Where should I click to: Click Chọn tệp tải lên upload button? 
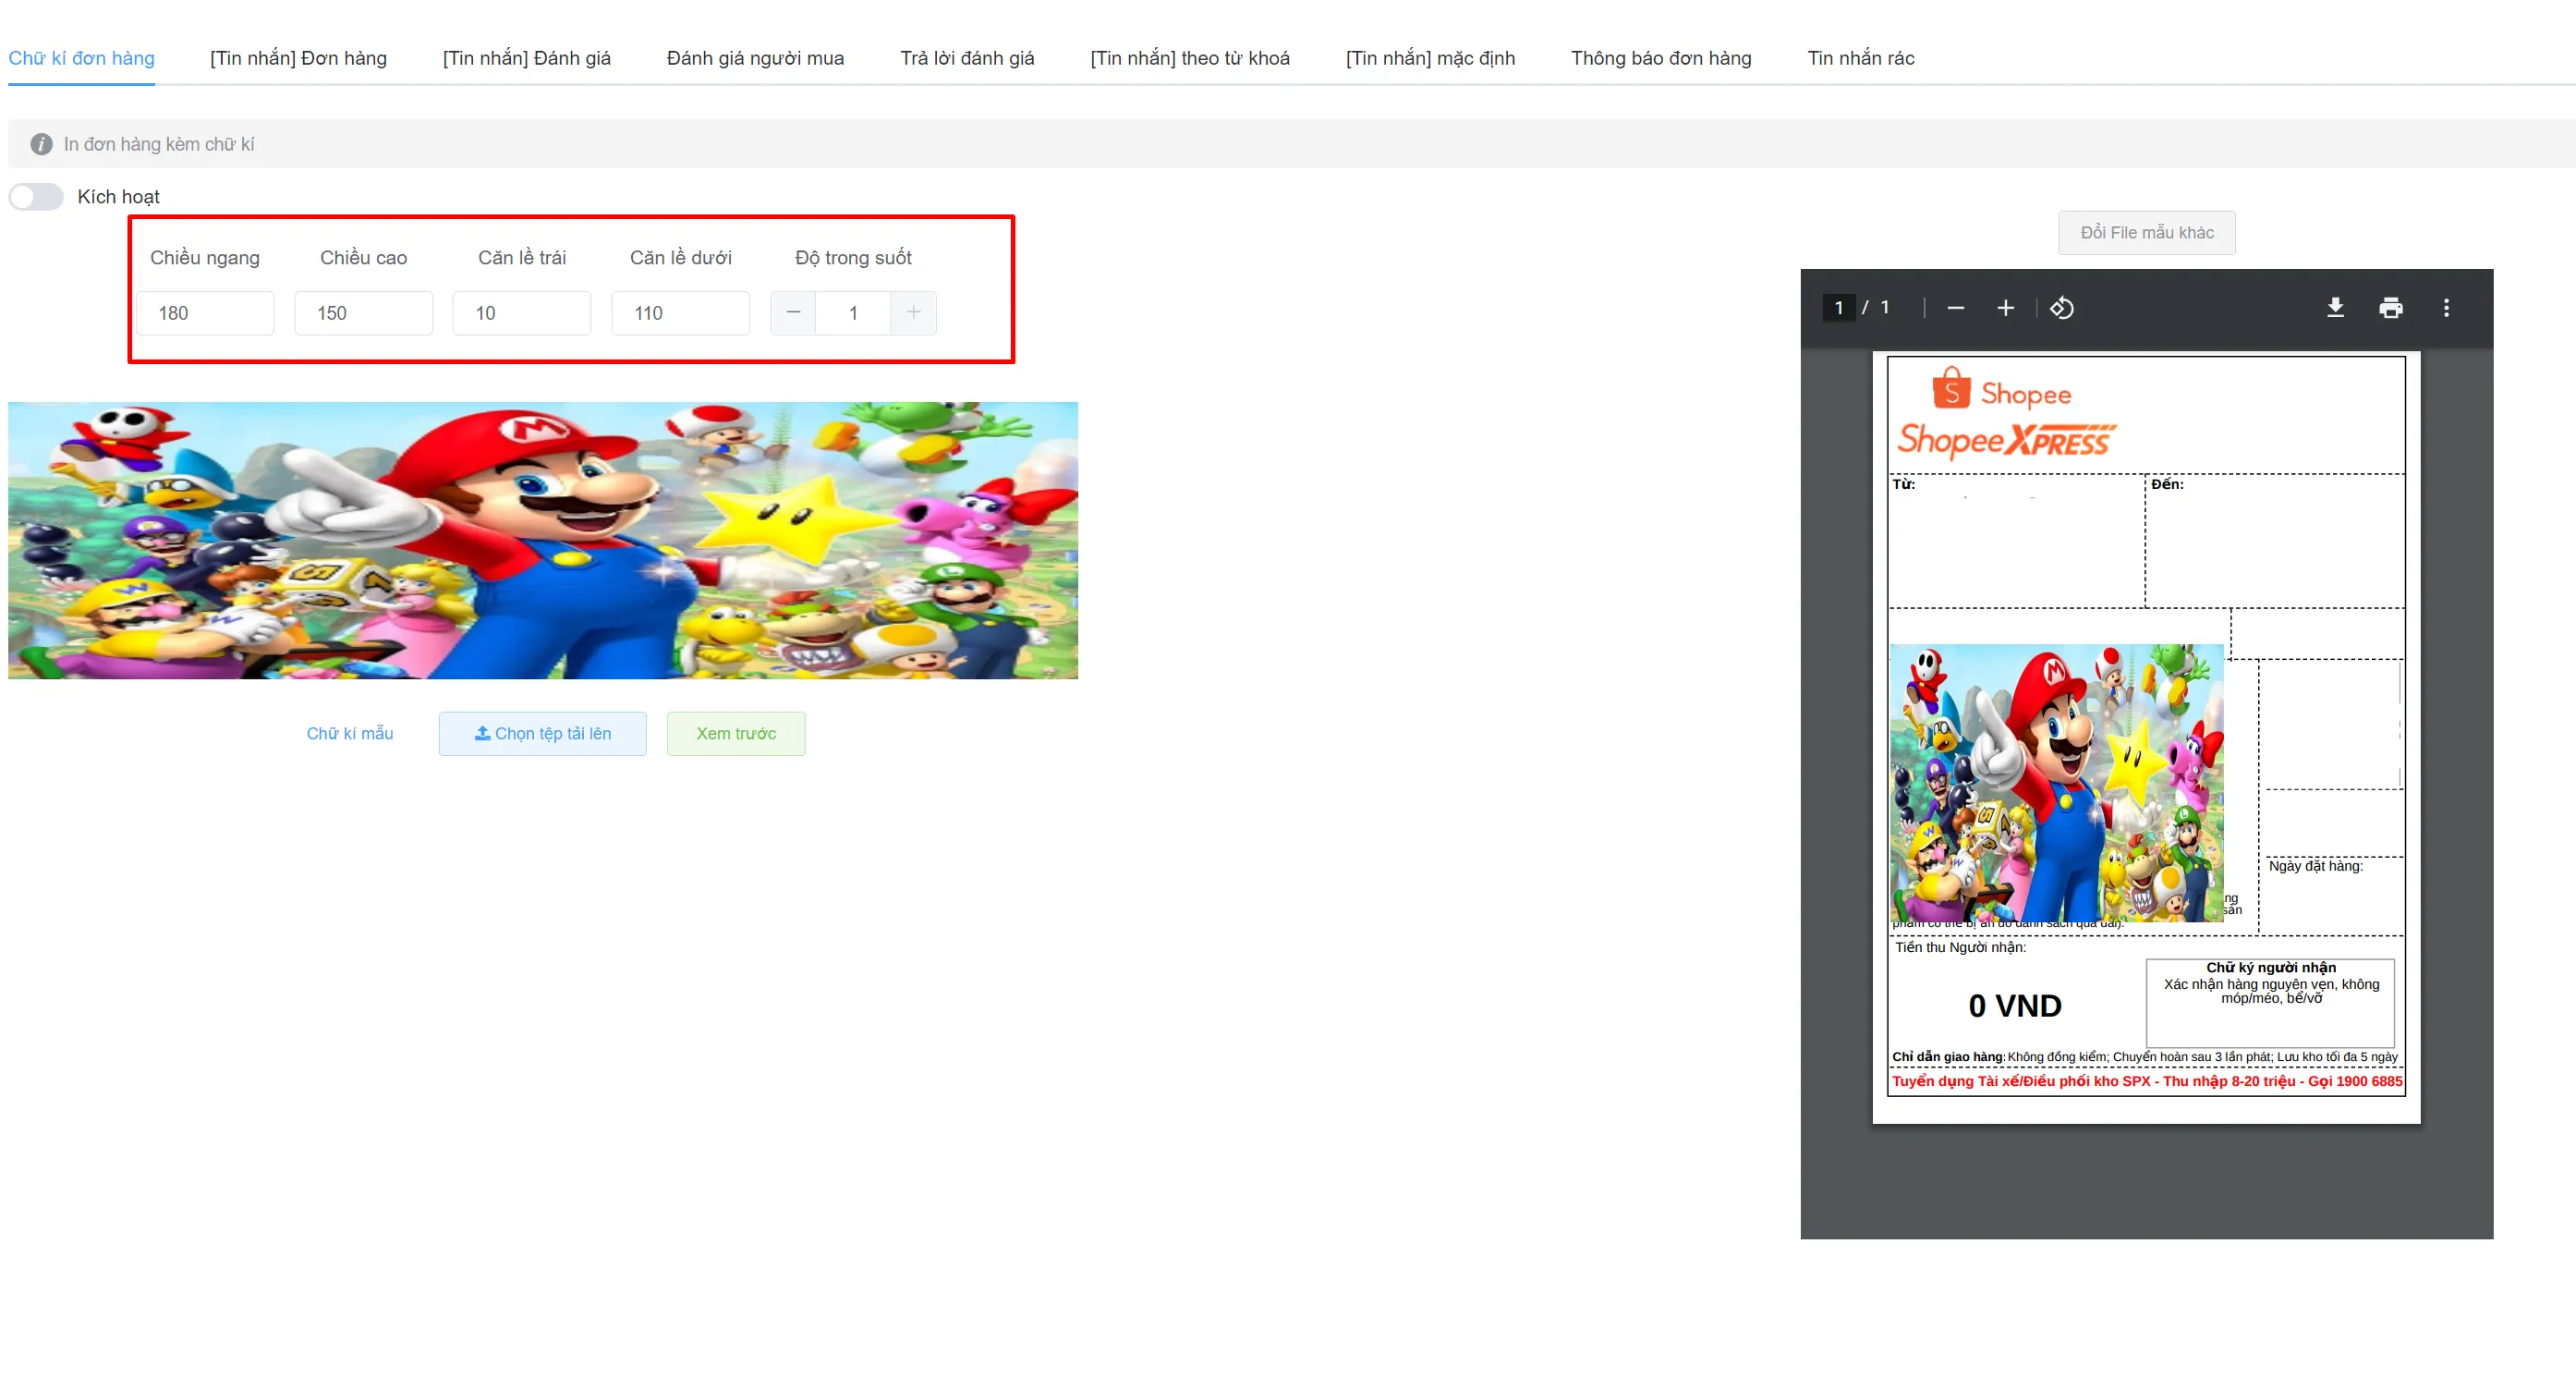click(542, 733)
